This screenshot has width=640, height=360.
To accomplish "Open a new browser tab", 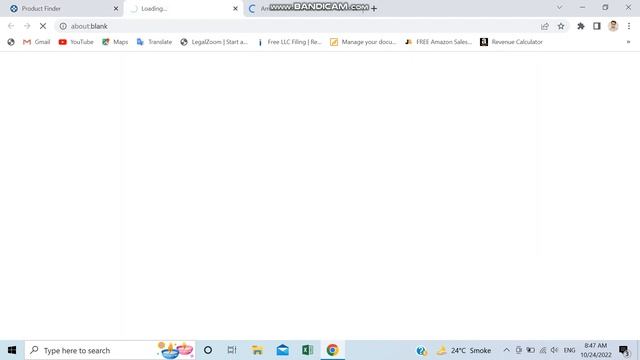I will [x=374, y=8].
